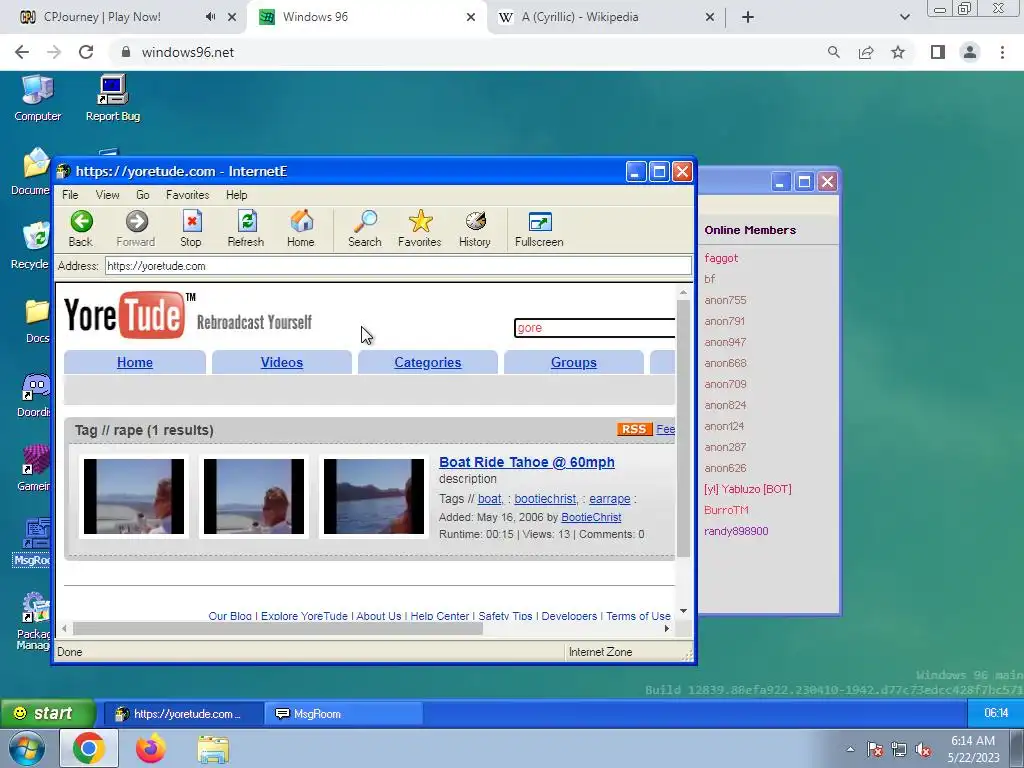The width and height of the screenshot is (1024, 768).
Task: Click the Forward arrow in InternetE
Action: [136, 229]
